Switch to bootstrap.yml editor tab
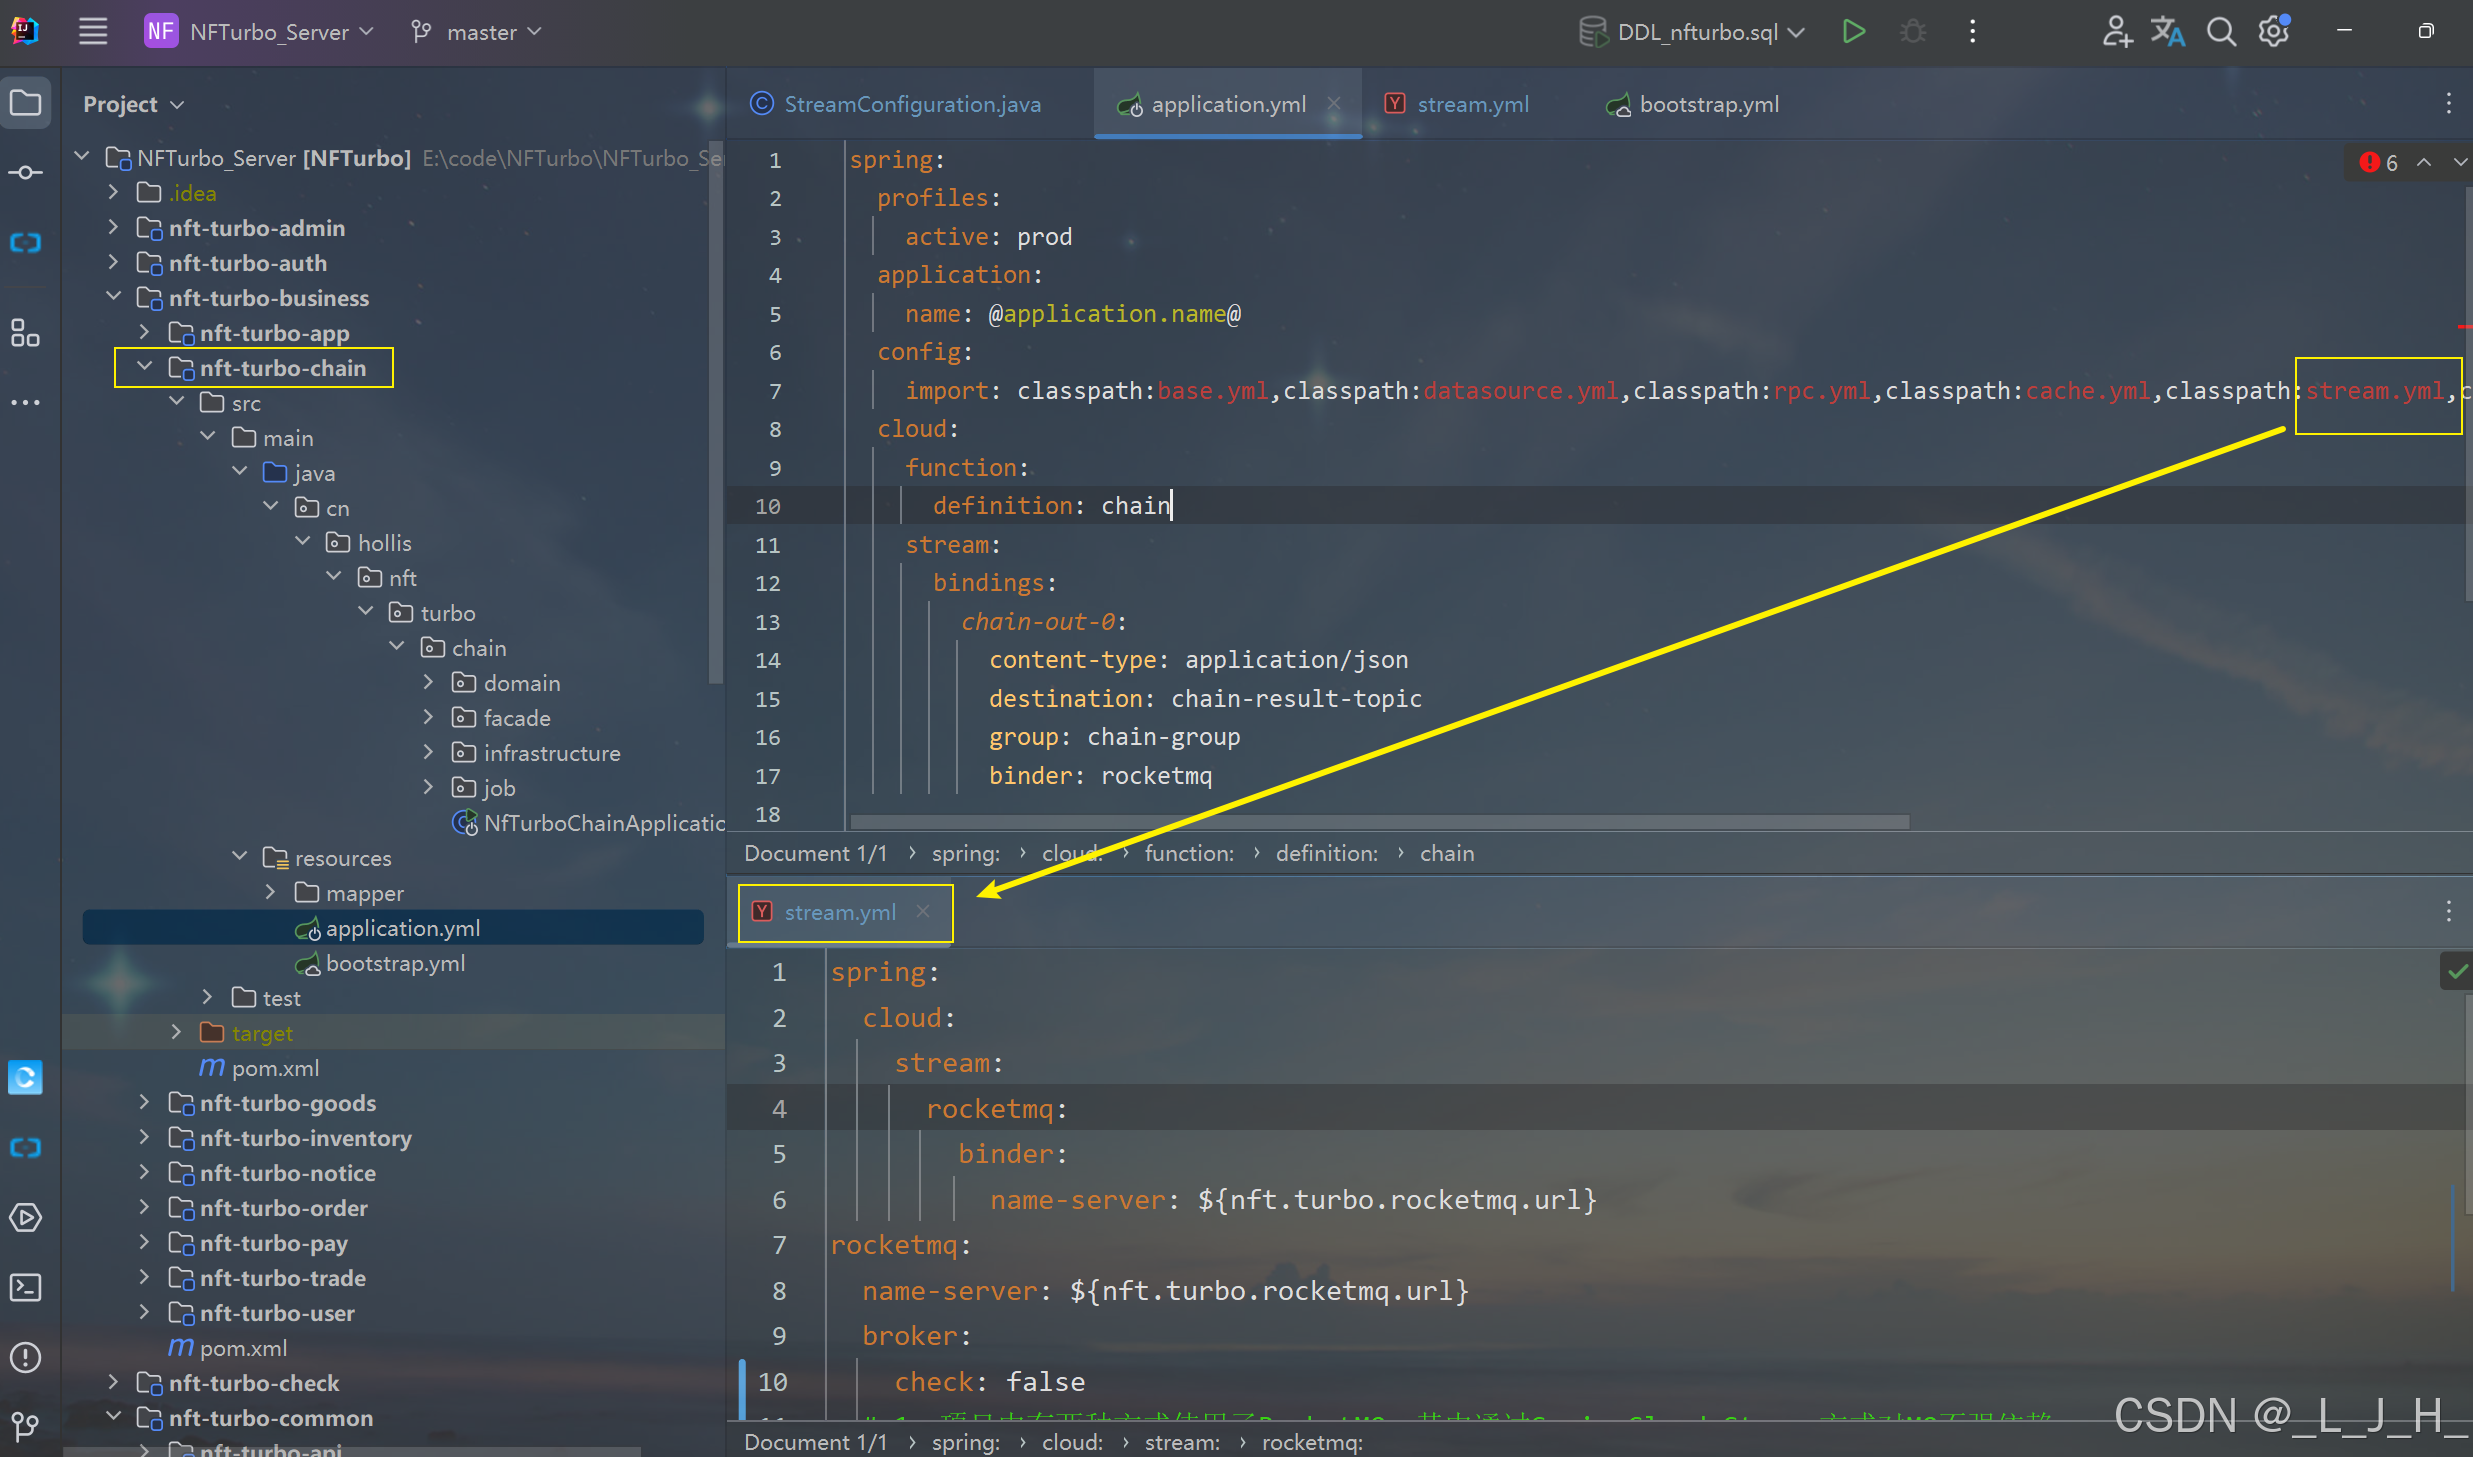Viewport: 2473px width, 1457px height. [x=1708, y=104]
